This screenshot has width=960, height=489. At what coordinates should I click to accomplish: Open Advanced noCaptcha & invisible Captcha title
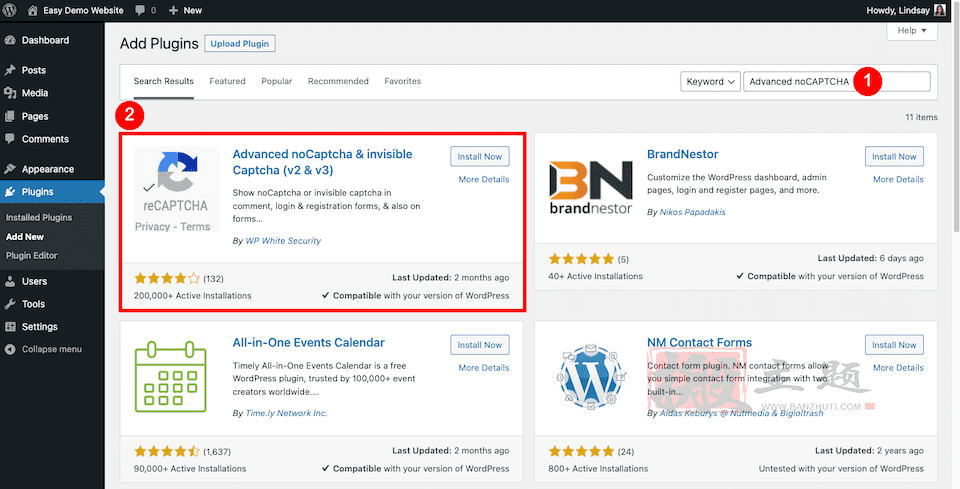click(323, 162)
